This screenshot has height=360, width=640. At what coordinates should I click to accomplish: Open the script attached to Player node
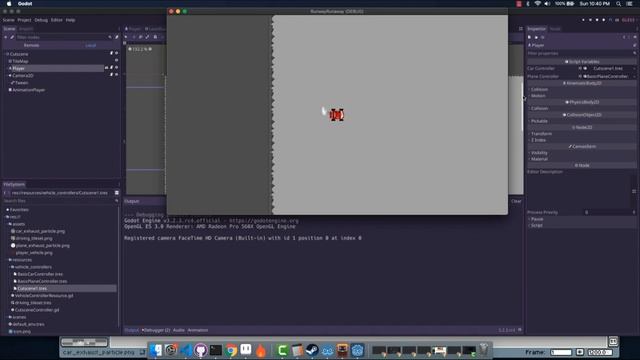(111, 67)
